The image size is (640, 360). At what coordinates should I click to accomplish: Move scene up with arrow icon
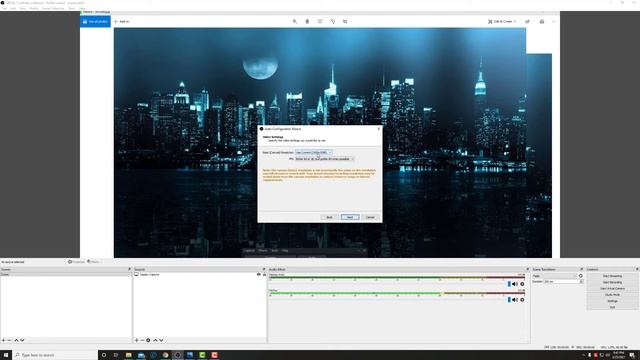tap(16, 340)
